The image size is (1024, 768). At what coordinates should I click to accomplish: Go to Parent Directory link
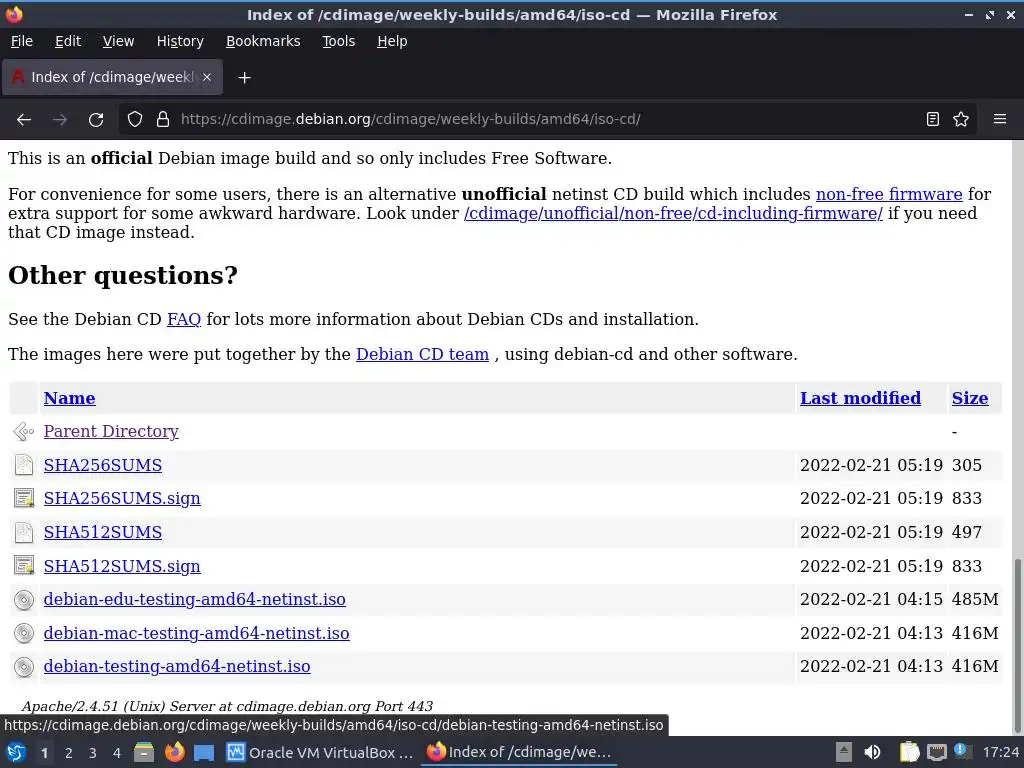click(x=111, y=432)
